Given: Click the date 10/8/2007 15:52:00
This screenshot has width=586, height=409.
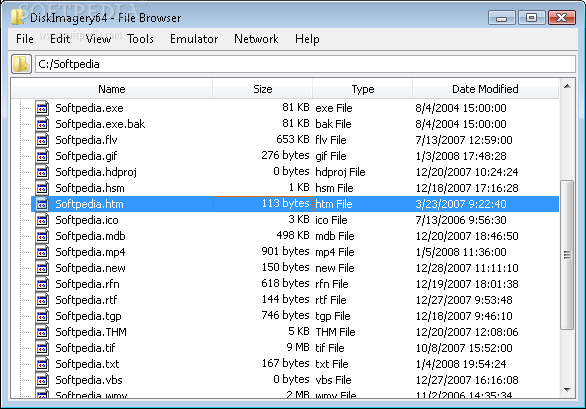Looking at the screenshot, I should coord(464,348).
